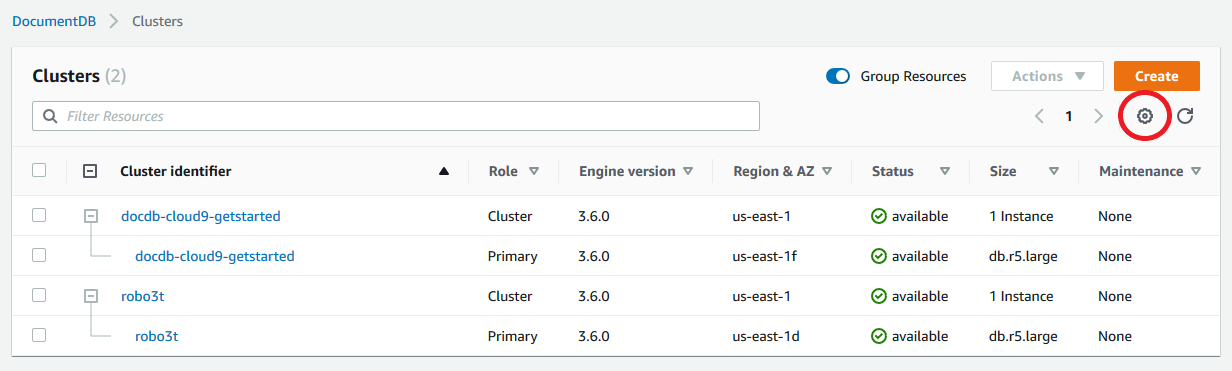Open docdb-cloud9-getstarted cluster link
This screenshot has width=1232, height=371.
(201, 216)
